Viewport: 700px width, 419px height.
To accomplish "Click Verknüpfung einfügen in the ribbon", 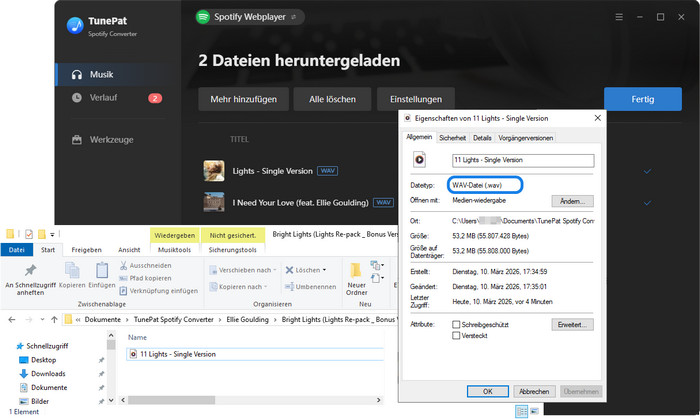I will click(x=158, y=291).
